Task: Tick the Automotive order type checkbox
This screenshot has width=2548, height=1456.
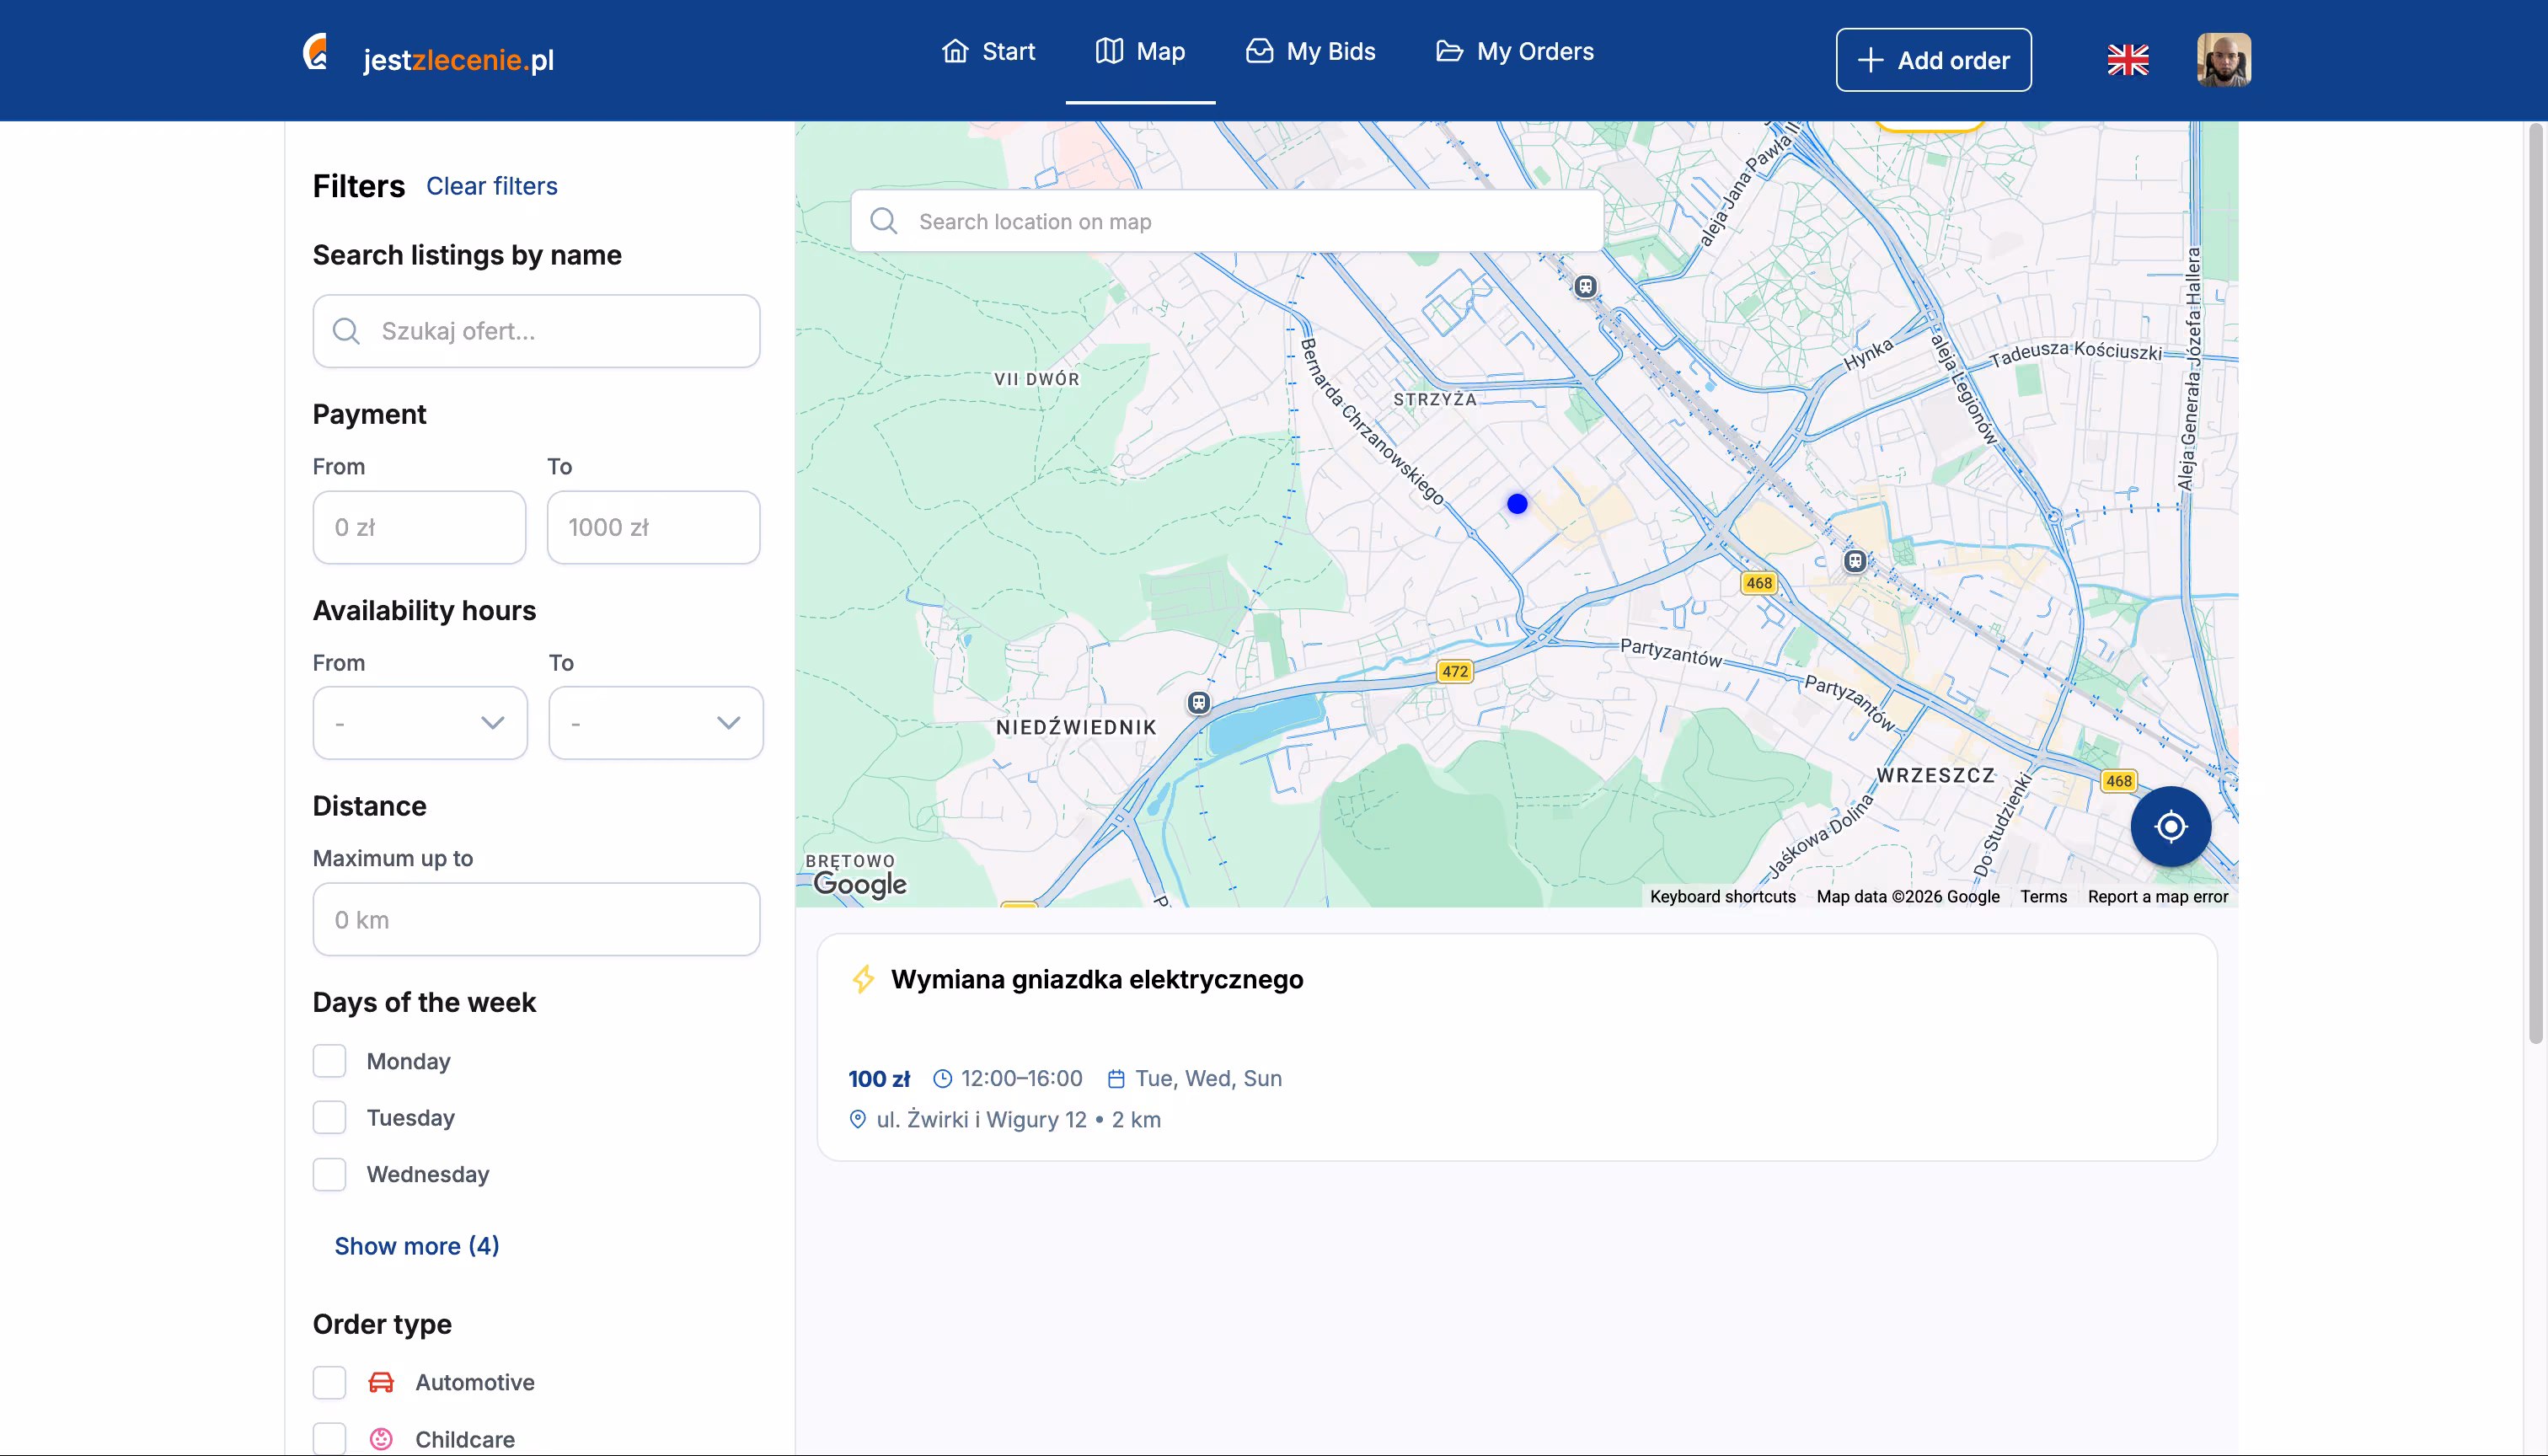Action: [x=329, y=1382]
